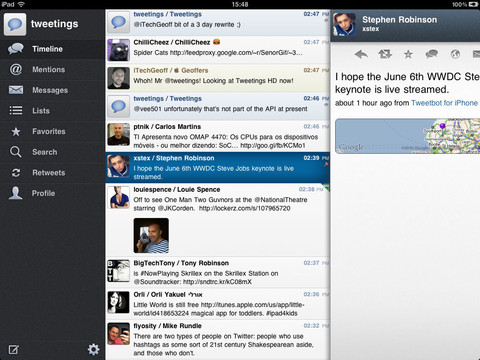The width and height of the screenshot is (480, 360).
Task: Click the Search magnifier icon
Action: pyautogui.click(x=16, y=152)
